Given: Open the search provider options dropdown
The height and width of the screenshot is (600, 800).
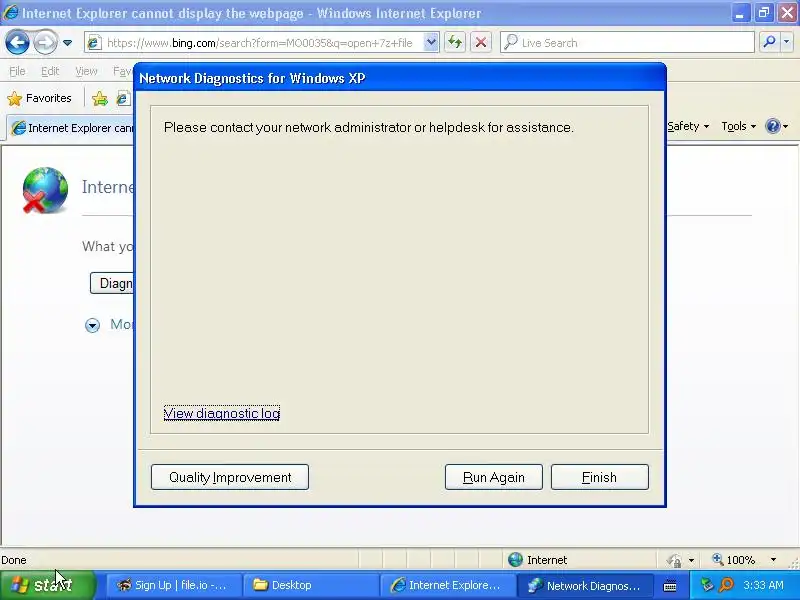Looking at the screenshot, I should [787, 43].
